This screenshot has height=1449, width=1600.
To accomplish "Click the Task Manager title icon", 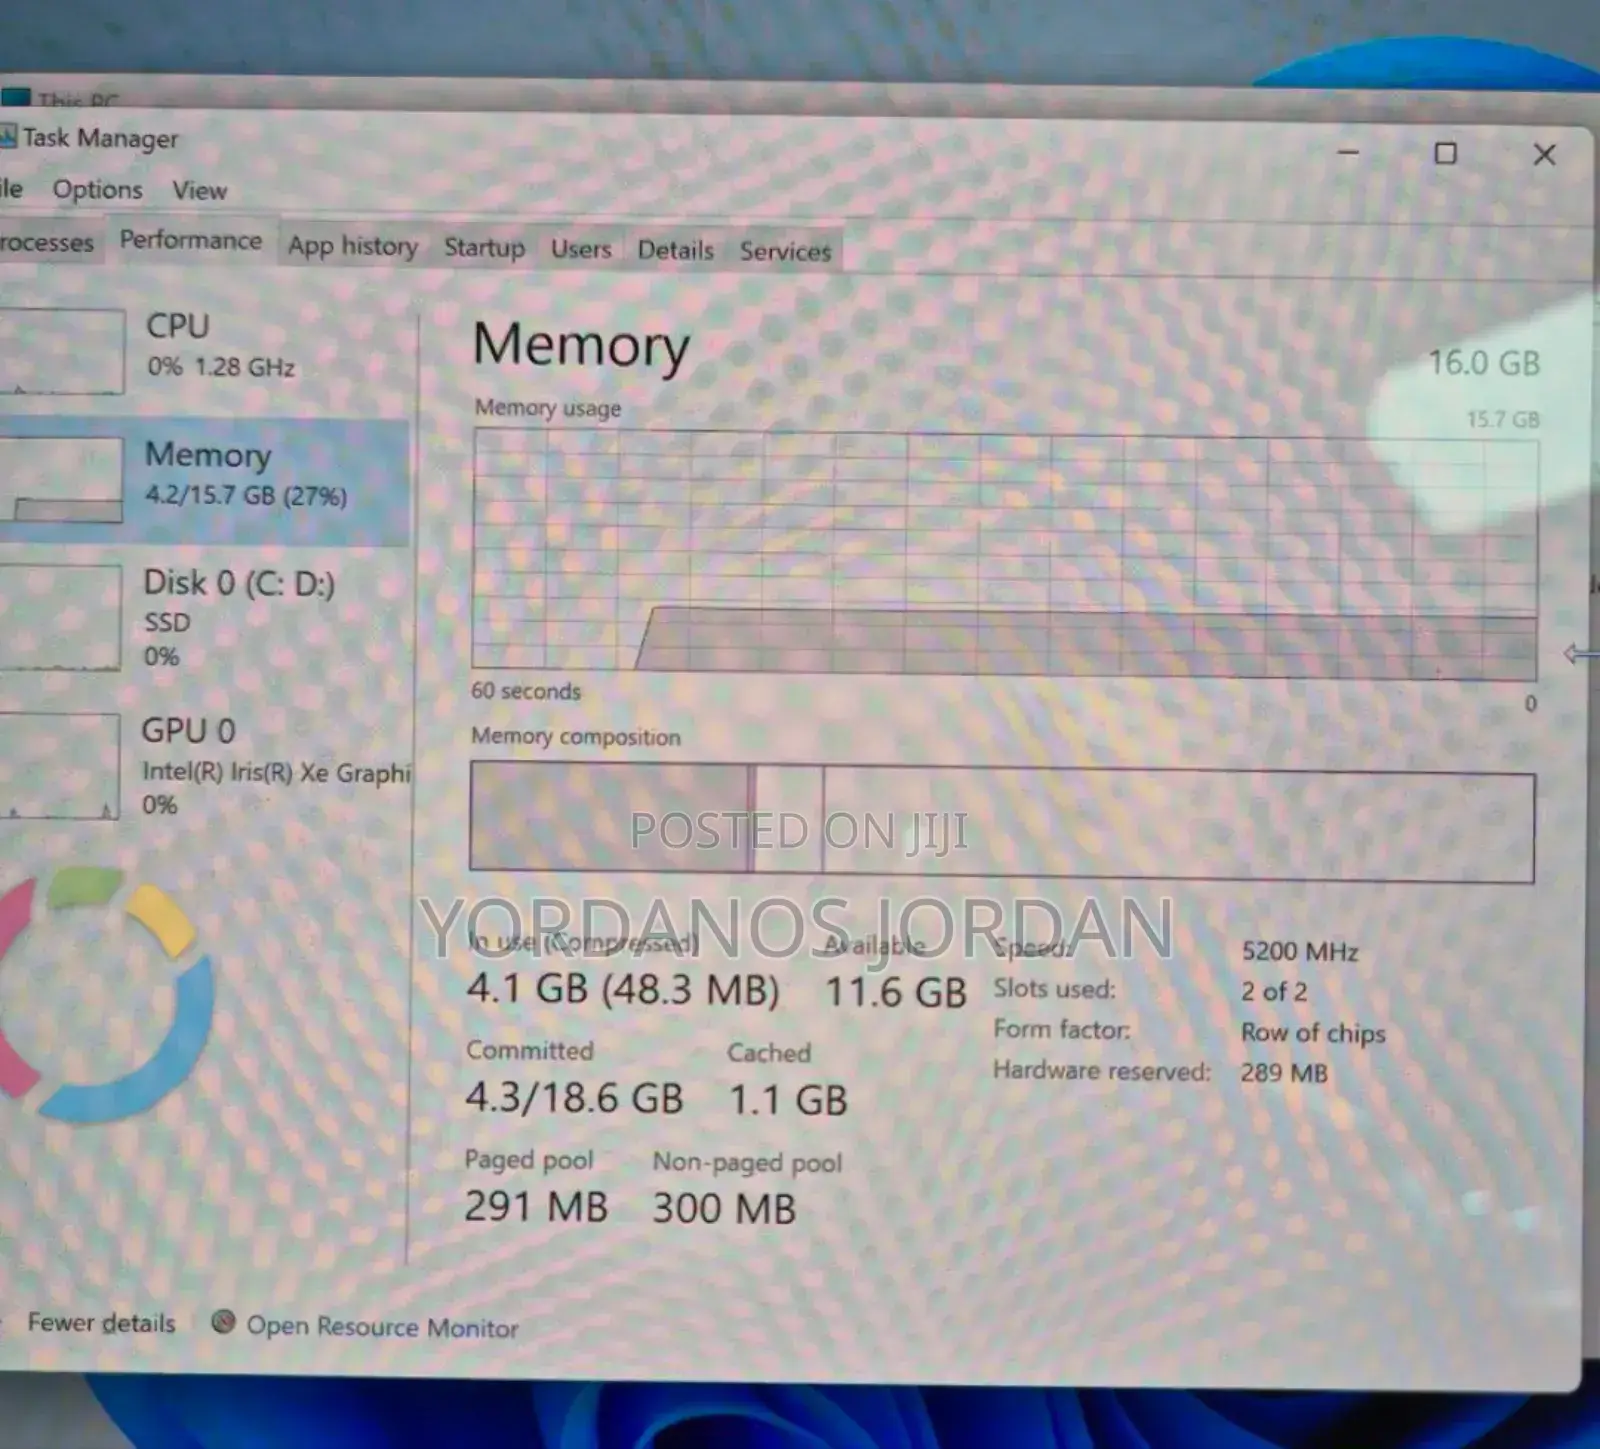I will pos(8,136).
